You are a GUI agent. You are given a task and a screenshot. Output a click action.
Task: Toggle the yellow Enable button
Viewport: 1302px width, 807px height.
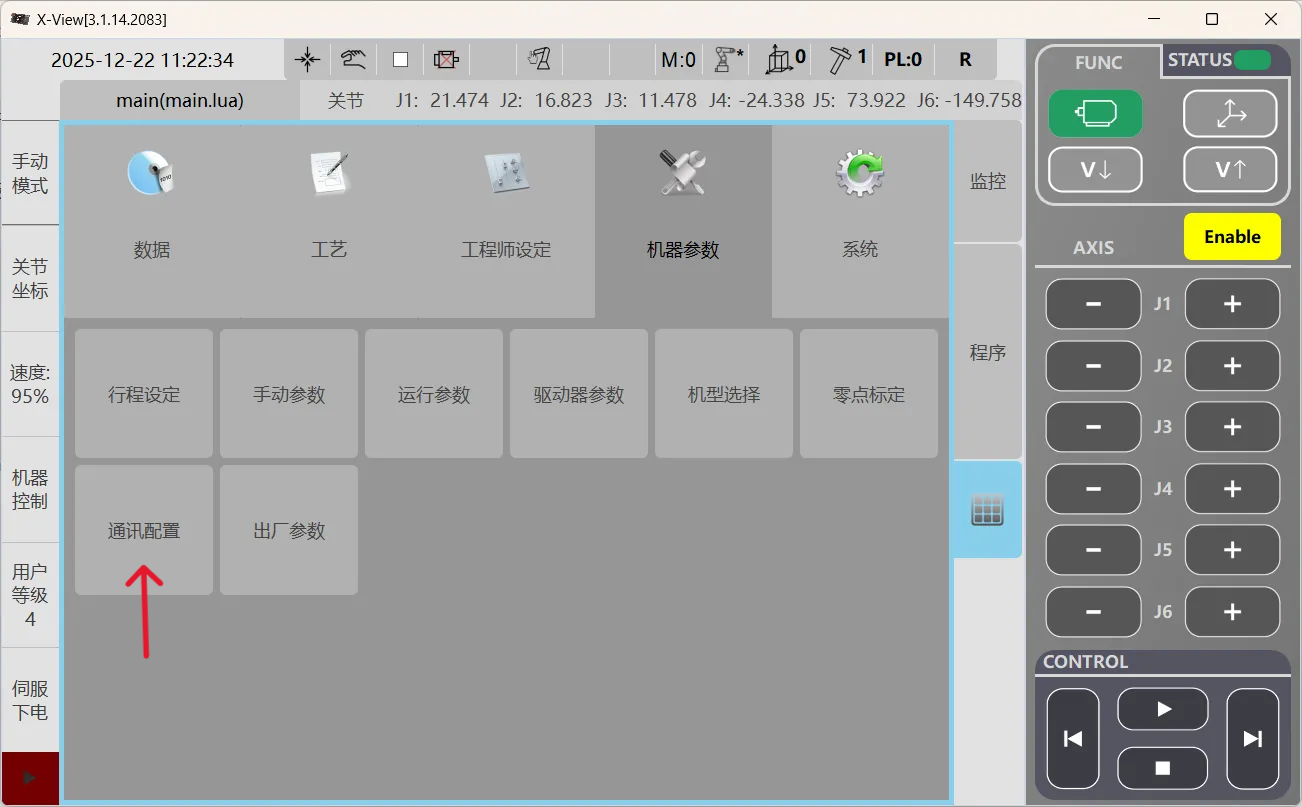[x=1231, y=237]
